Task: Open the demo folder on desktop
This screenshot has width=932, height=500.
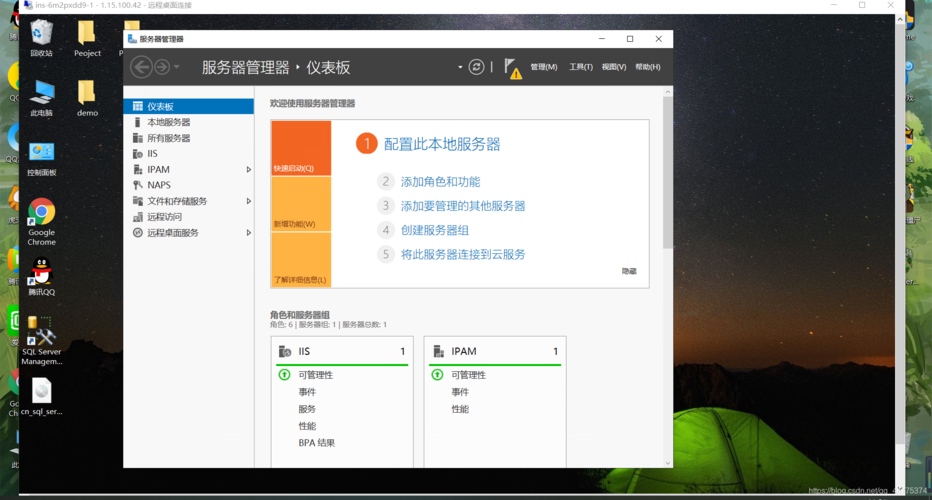Action: 87,98
